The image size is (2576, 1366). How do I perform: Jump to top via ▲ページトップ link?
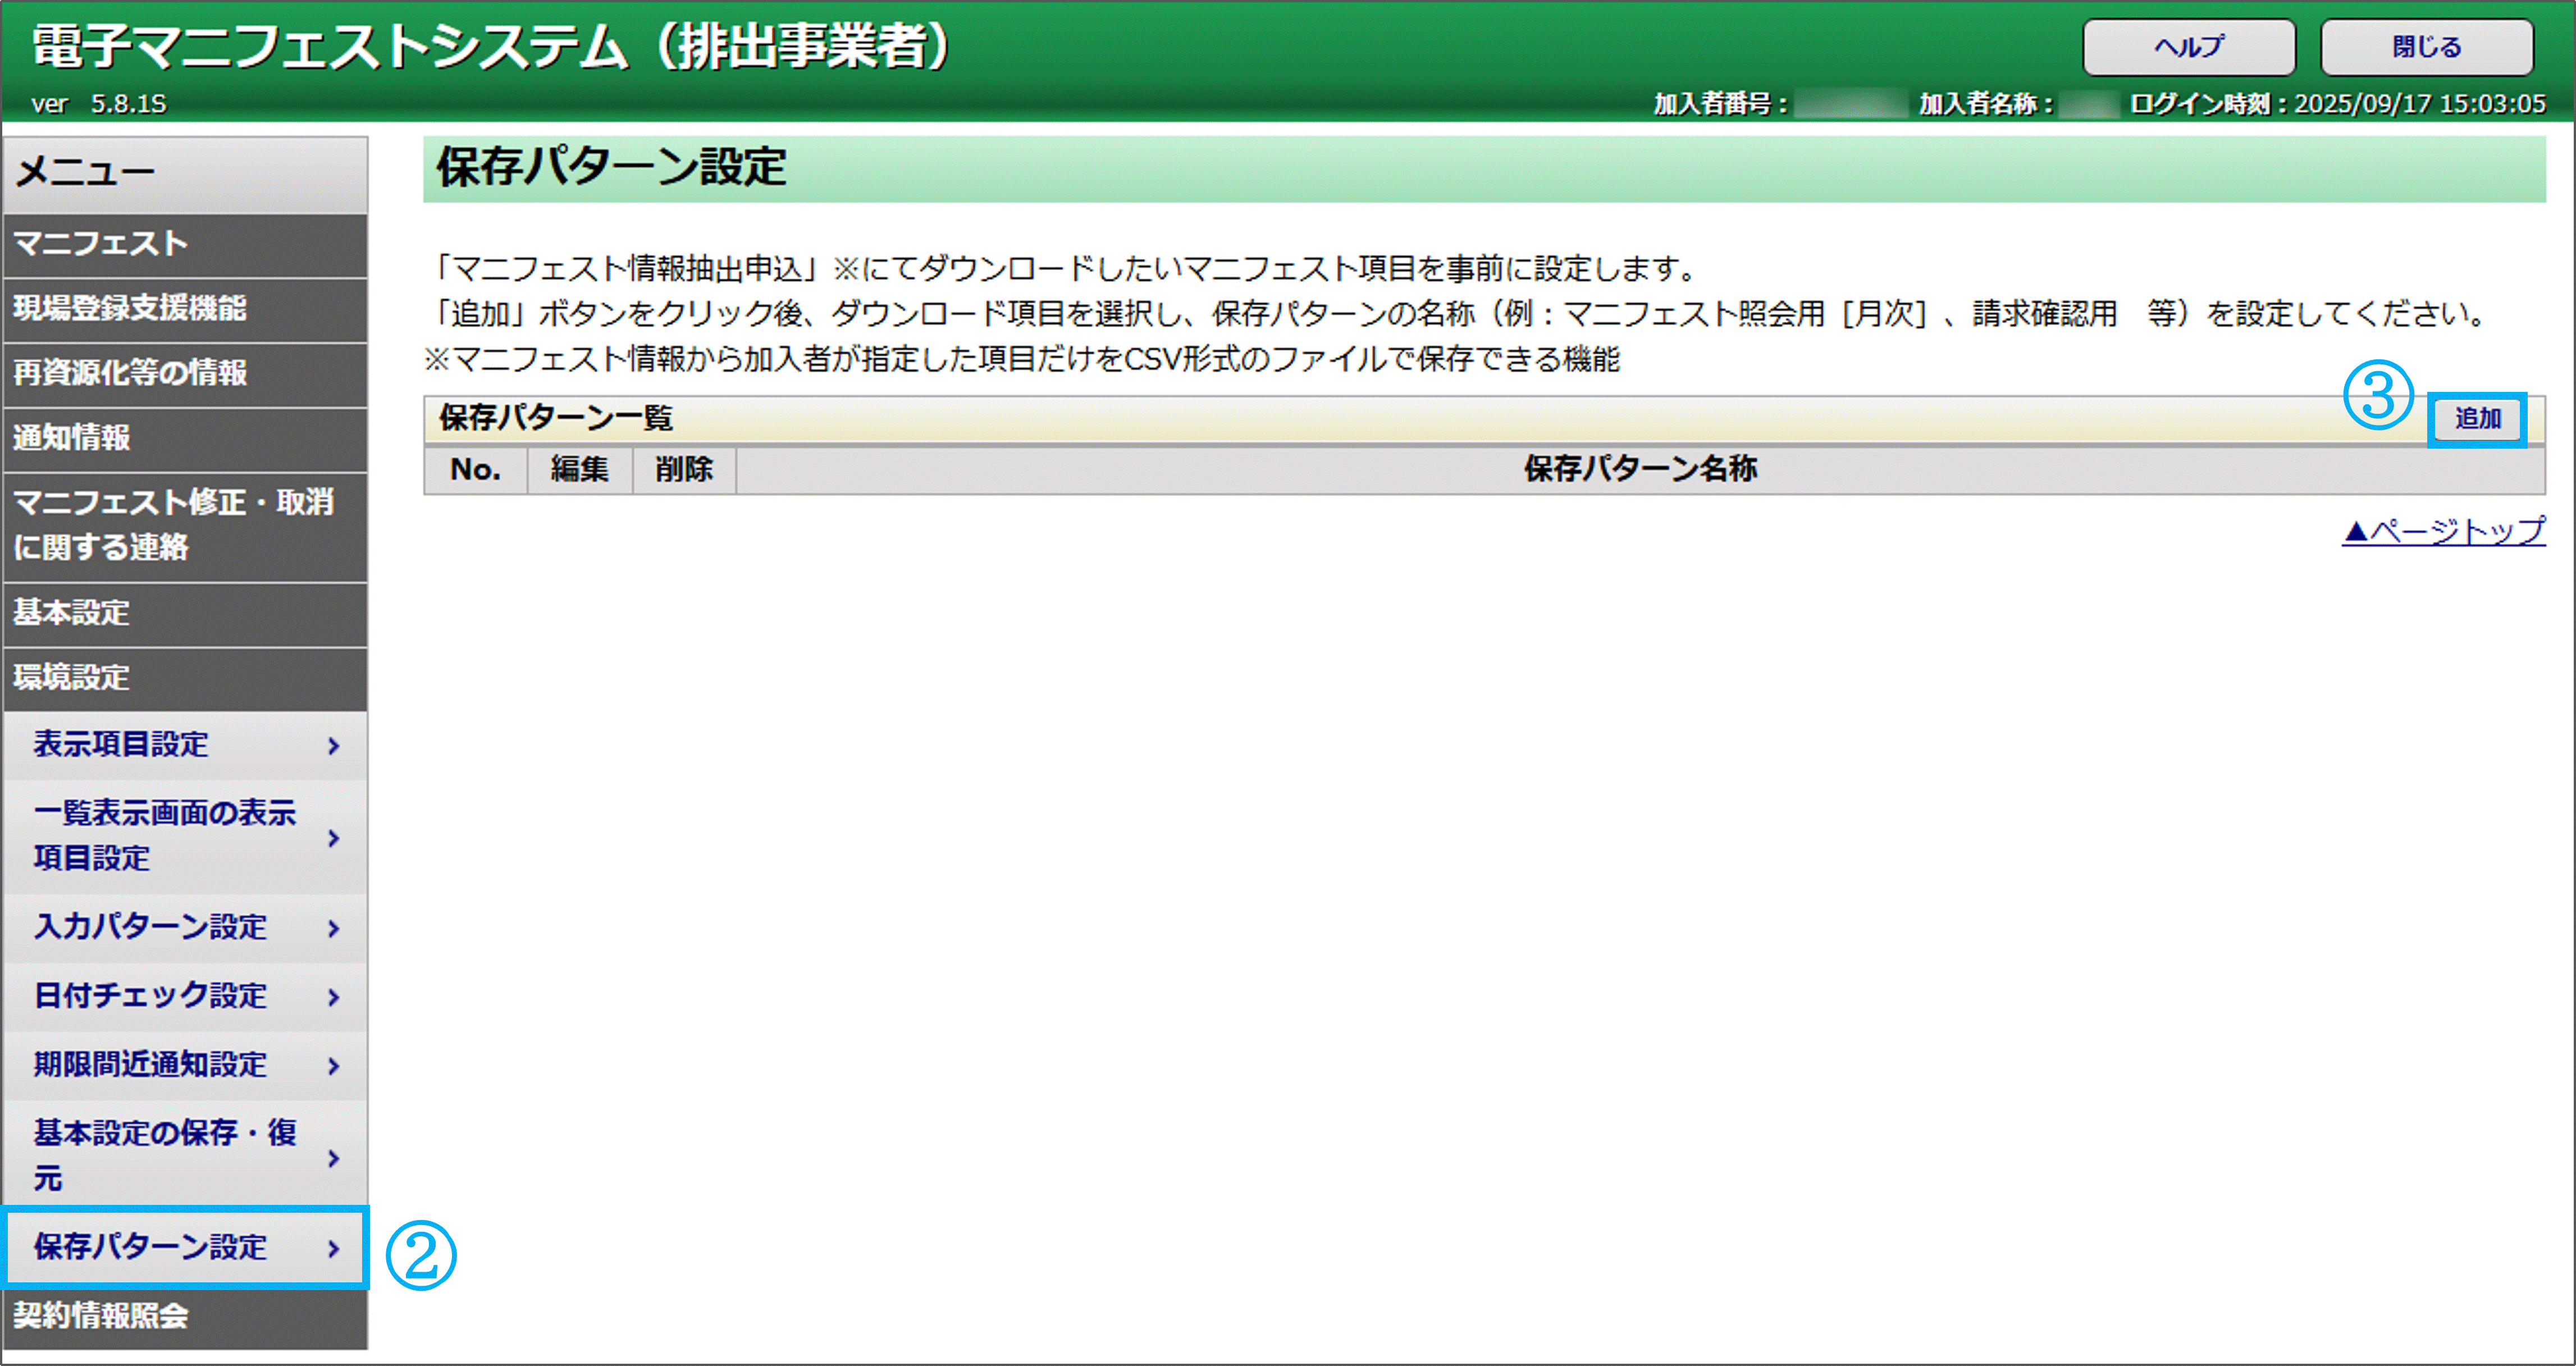click(x=2443, y=531)
